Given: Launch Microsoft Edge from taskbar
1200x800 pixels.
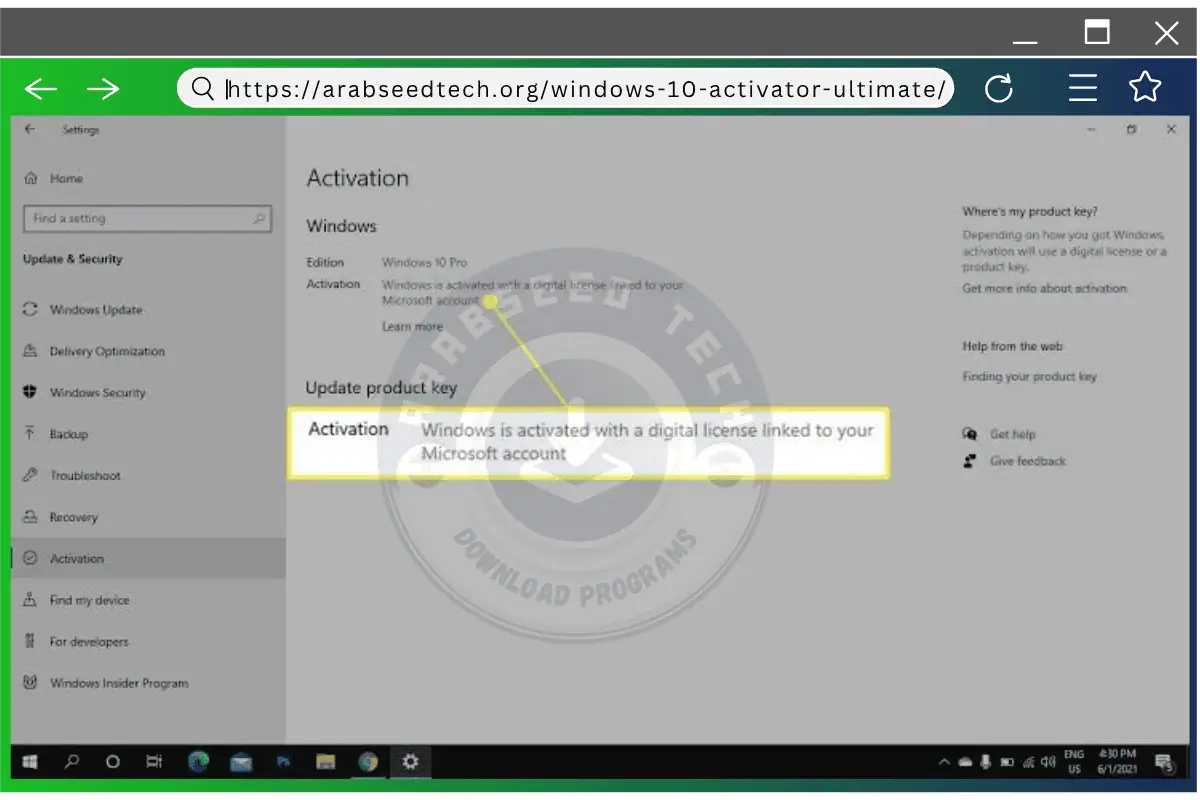Looking at the screenshot, I should 198,762.
